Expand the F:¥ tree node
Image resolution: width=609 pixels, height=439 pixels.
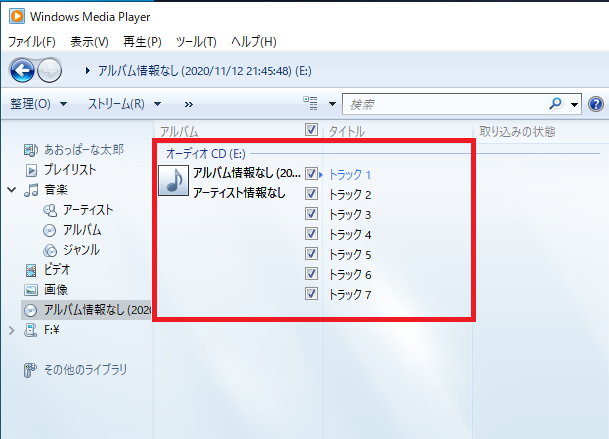12,330
